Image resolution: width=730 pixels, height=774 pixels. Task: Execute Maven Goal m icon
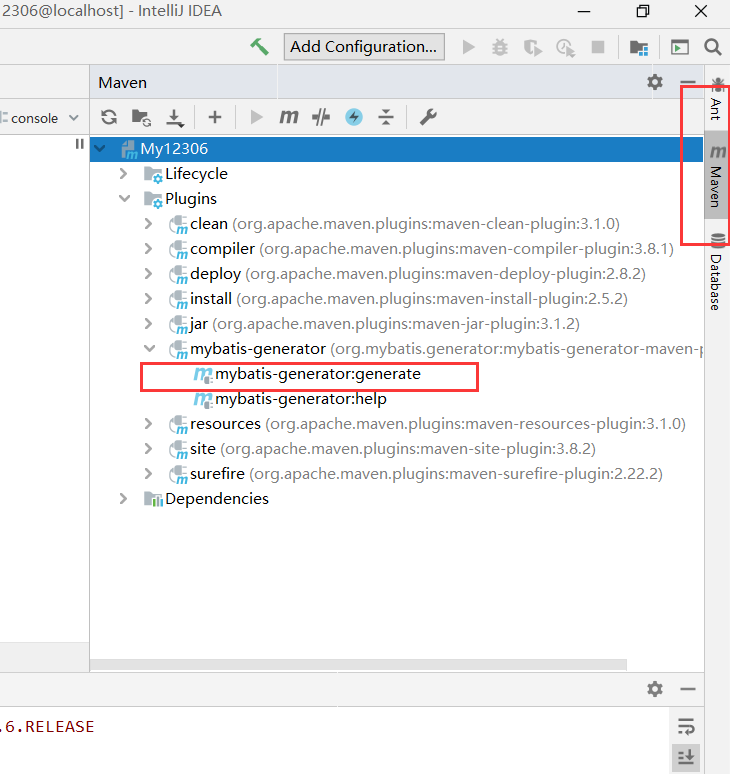click(288, 117)
